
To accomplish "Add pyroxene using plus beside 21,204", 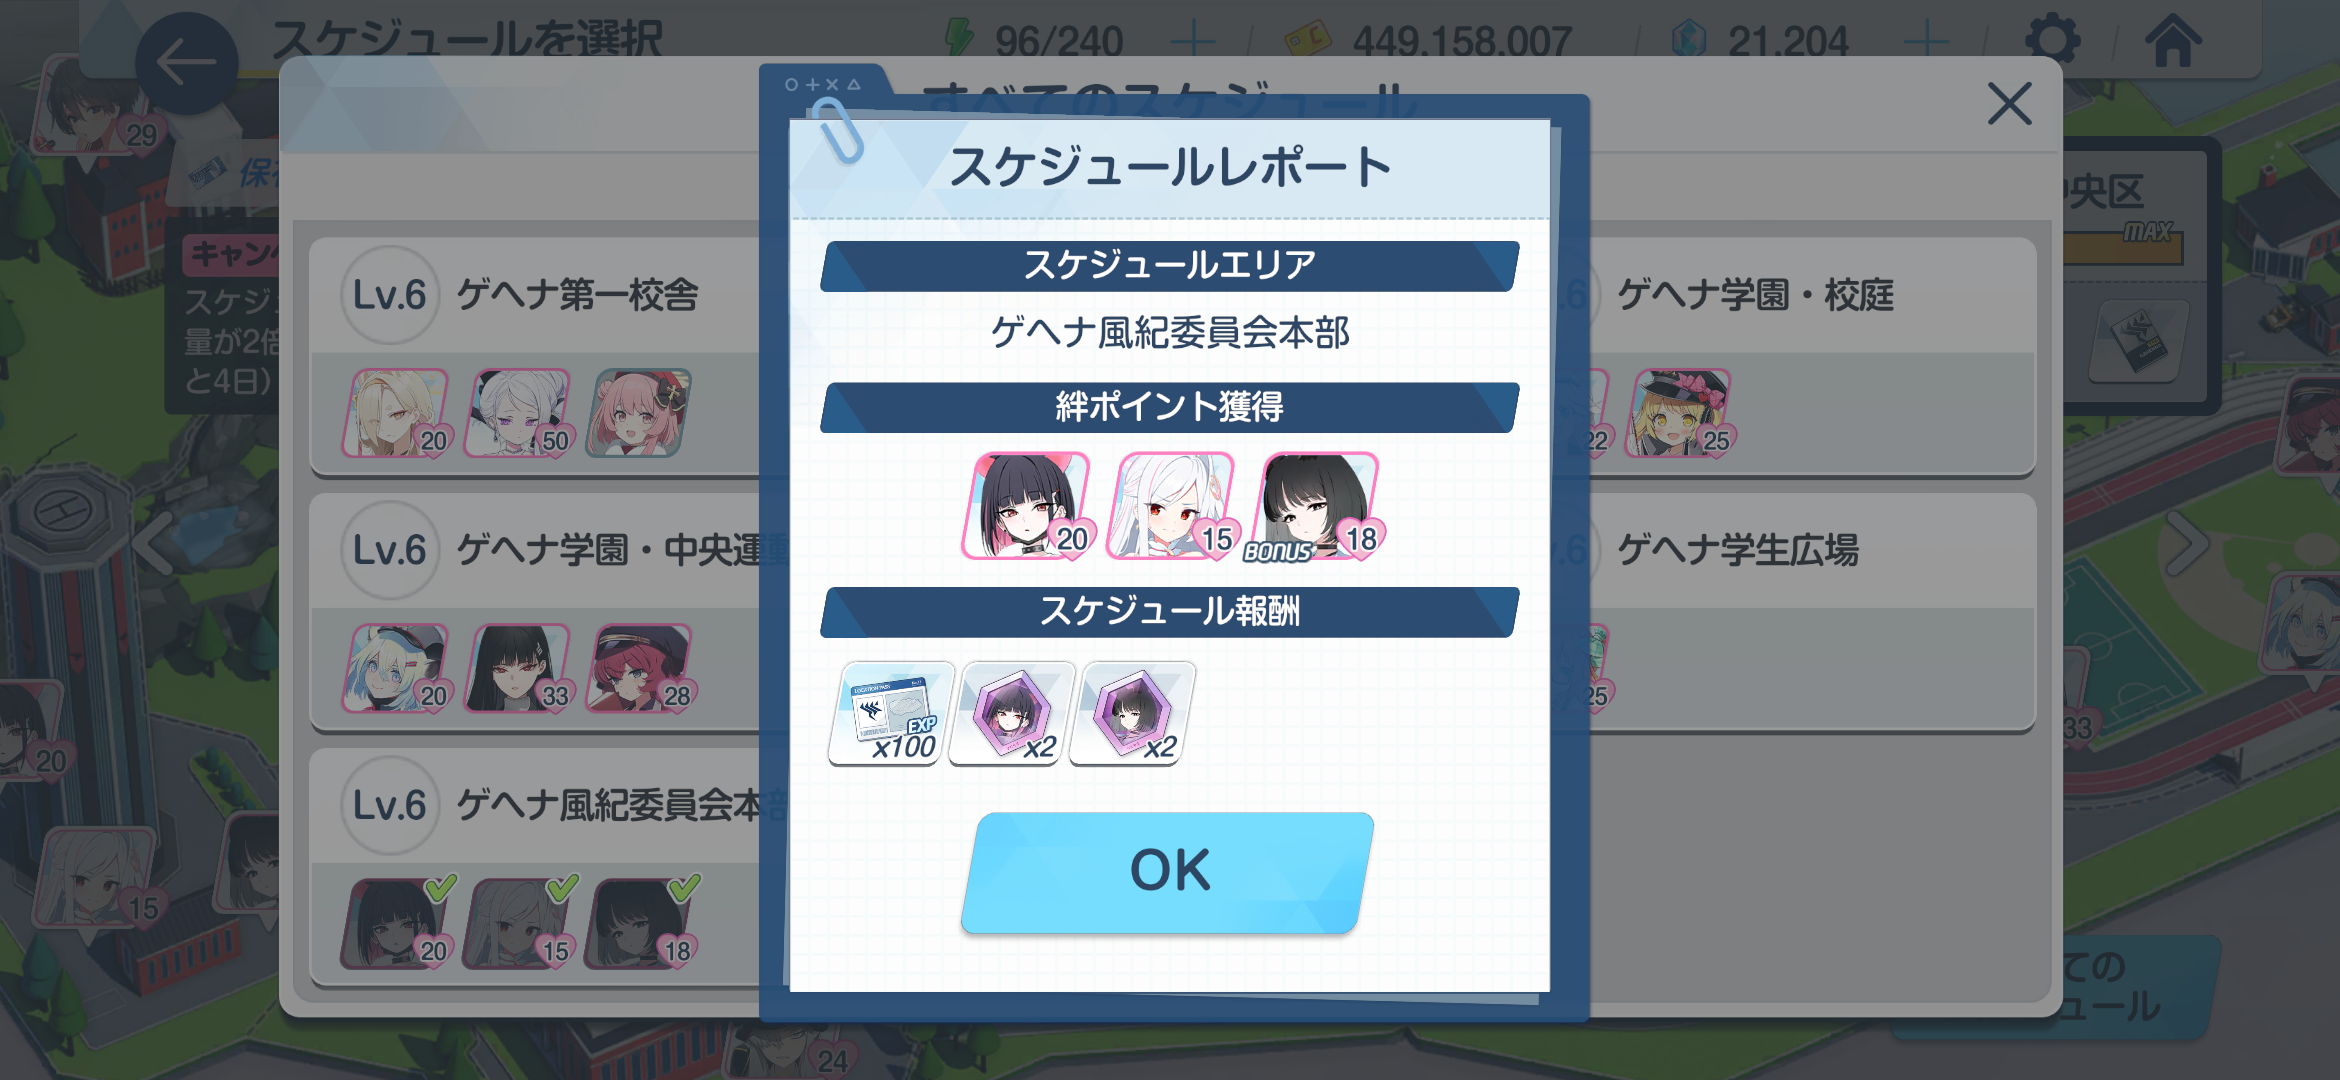I will point(1926,42).
